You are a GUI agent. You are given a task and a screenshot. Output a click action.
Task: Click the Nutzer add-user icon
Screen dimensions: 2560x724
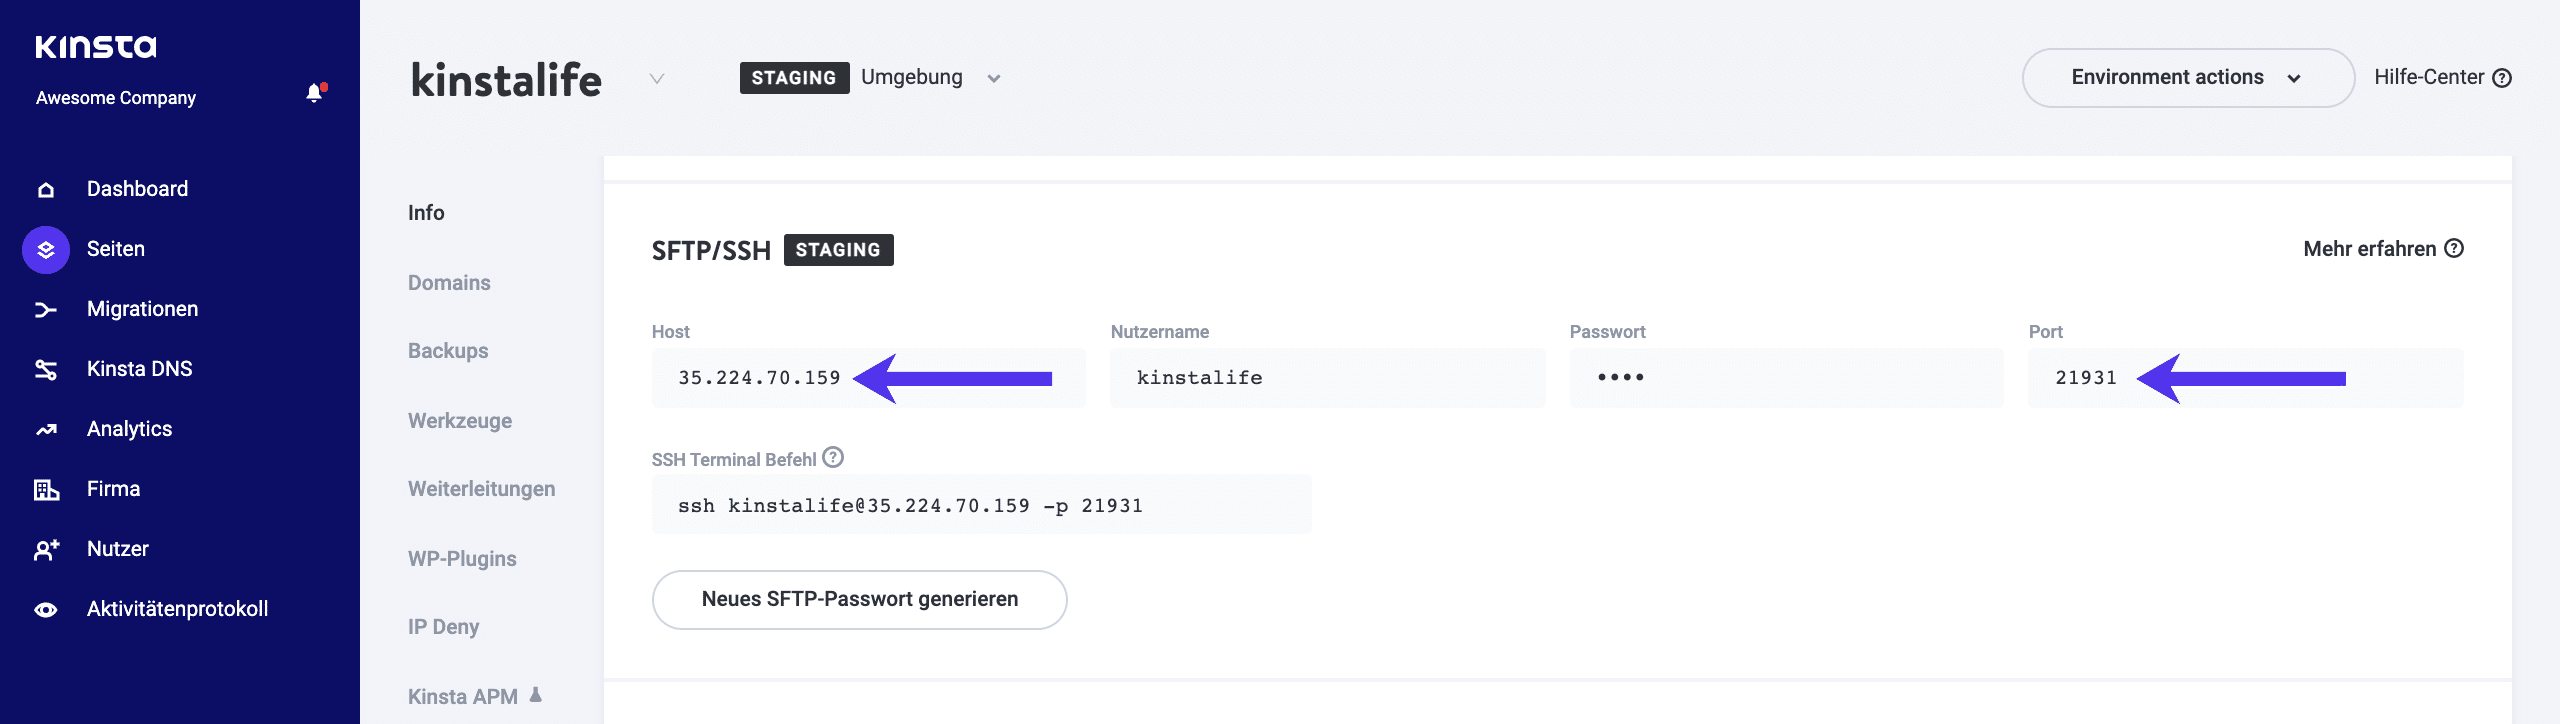[46, 550]
